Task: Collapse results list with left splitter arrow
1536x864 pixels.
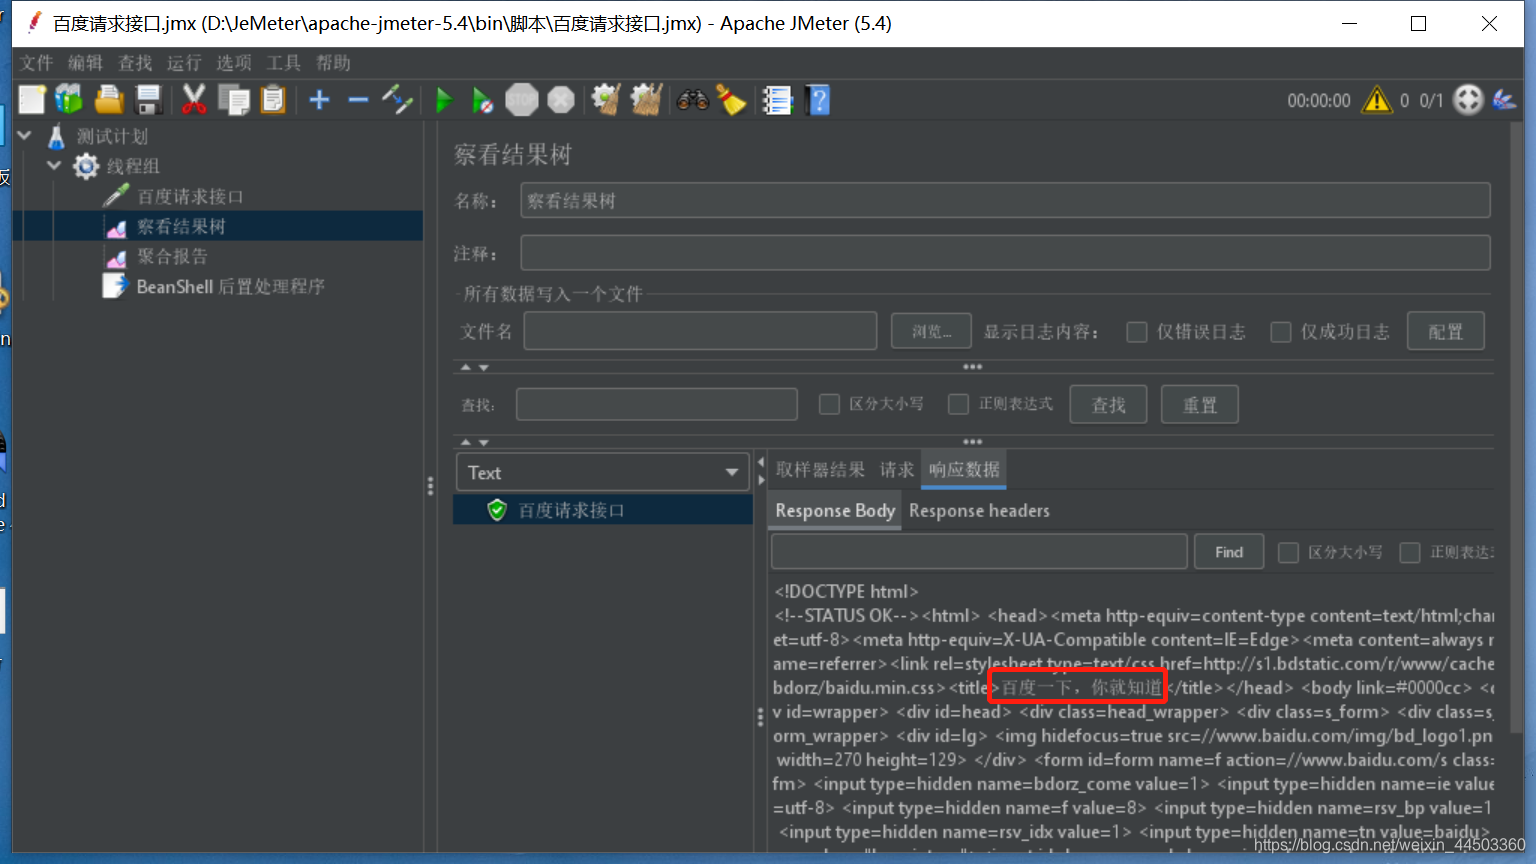Action: pyautogui.click(x=761, y=462)
